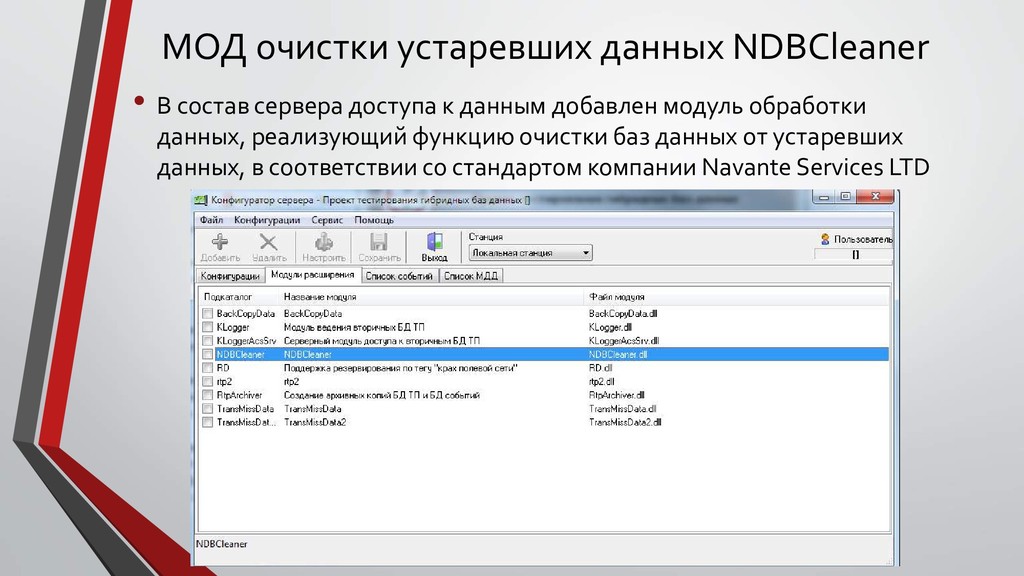Viewport: 1024px width, 576px height.
Task: Open the Станция dropdown list
Action: click(530, 253)
